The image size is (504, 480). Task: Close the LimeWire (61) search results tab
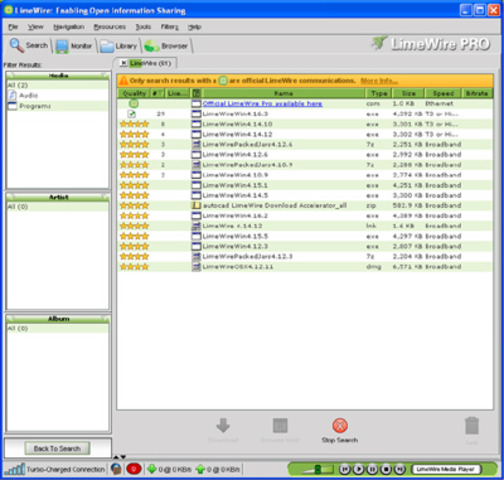pyautogui.click(x=123, y=63)
